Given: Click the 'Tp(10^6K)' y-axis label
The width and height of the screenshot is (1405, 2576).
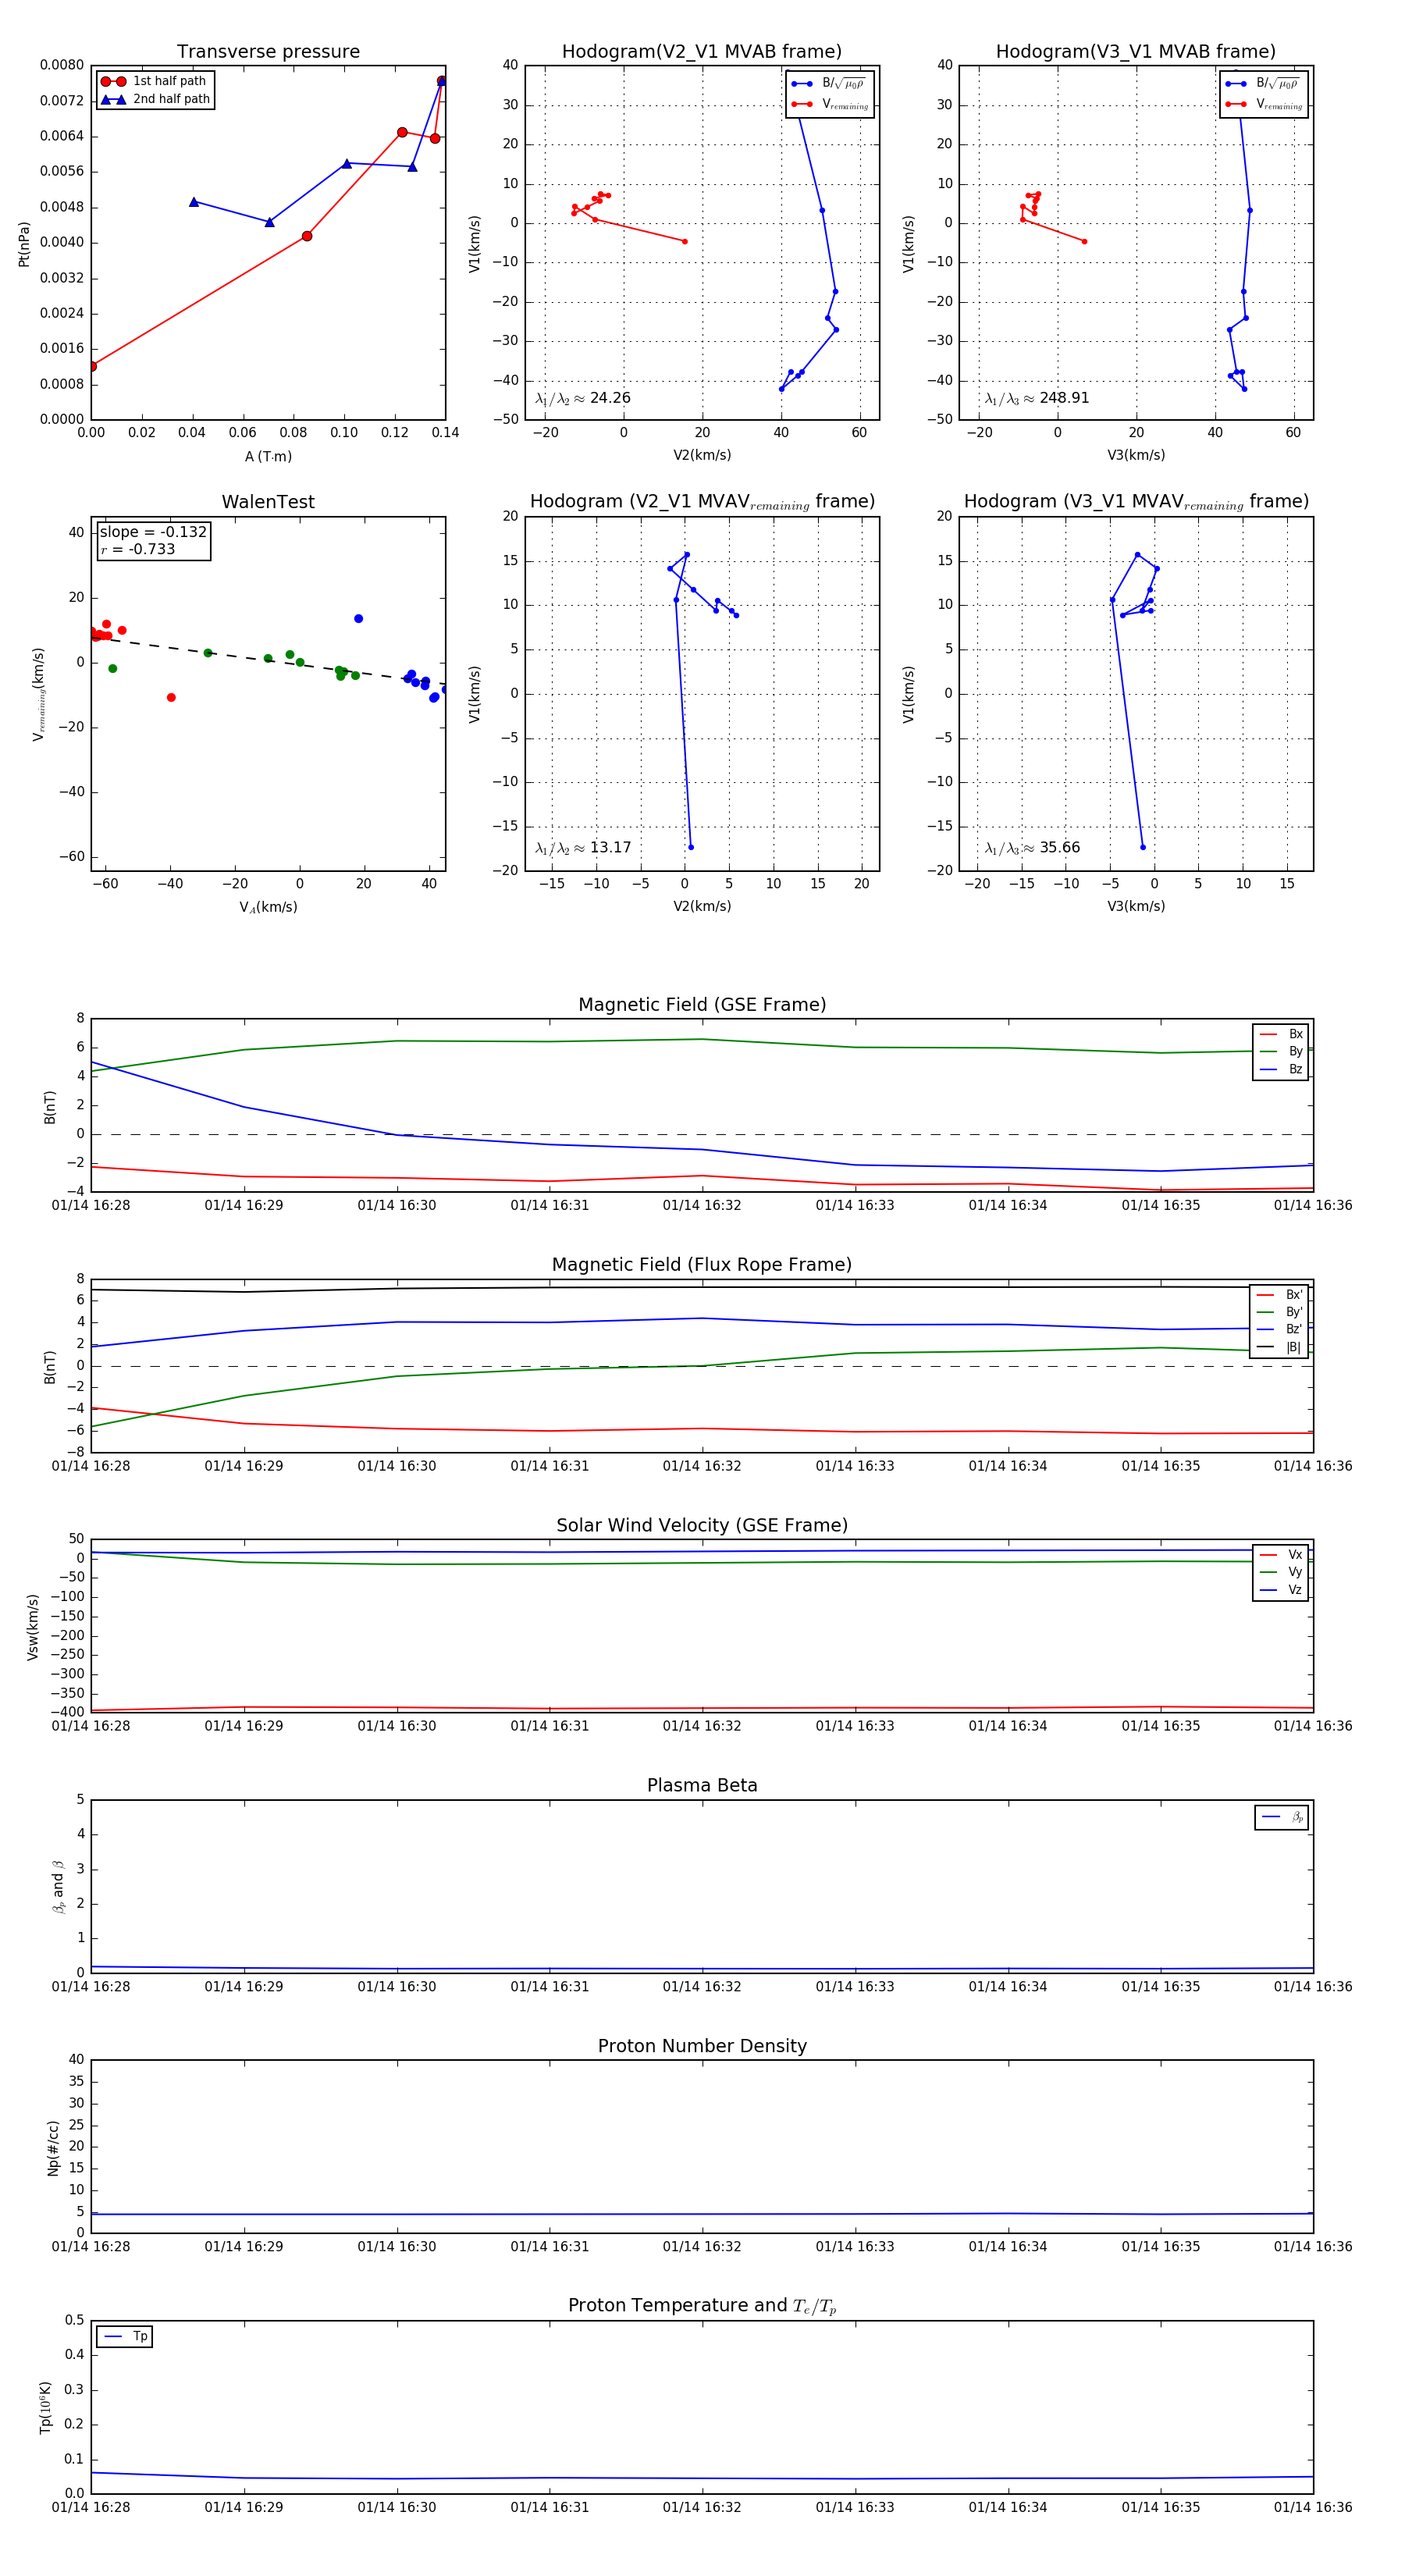Looking at the screenshot, I should 45,2407.
